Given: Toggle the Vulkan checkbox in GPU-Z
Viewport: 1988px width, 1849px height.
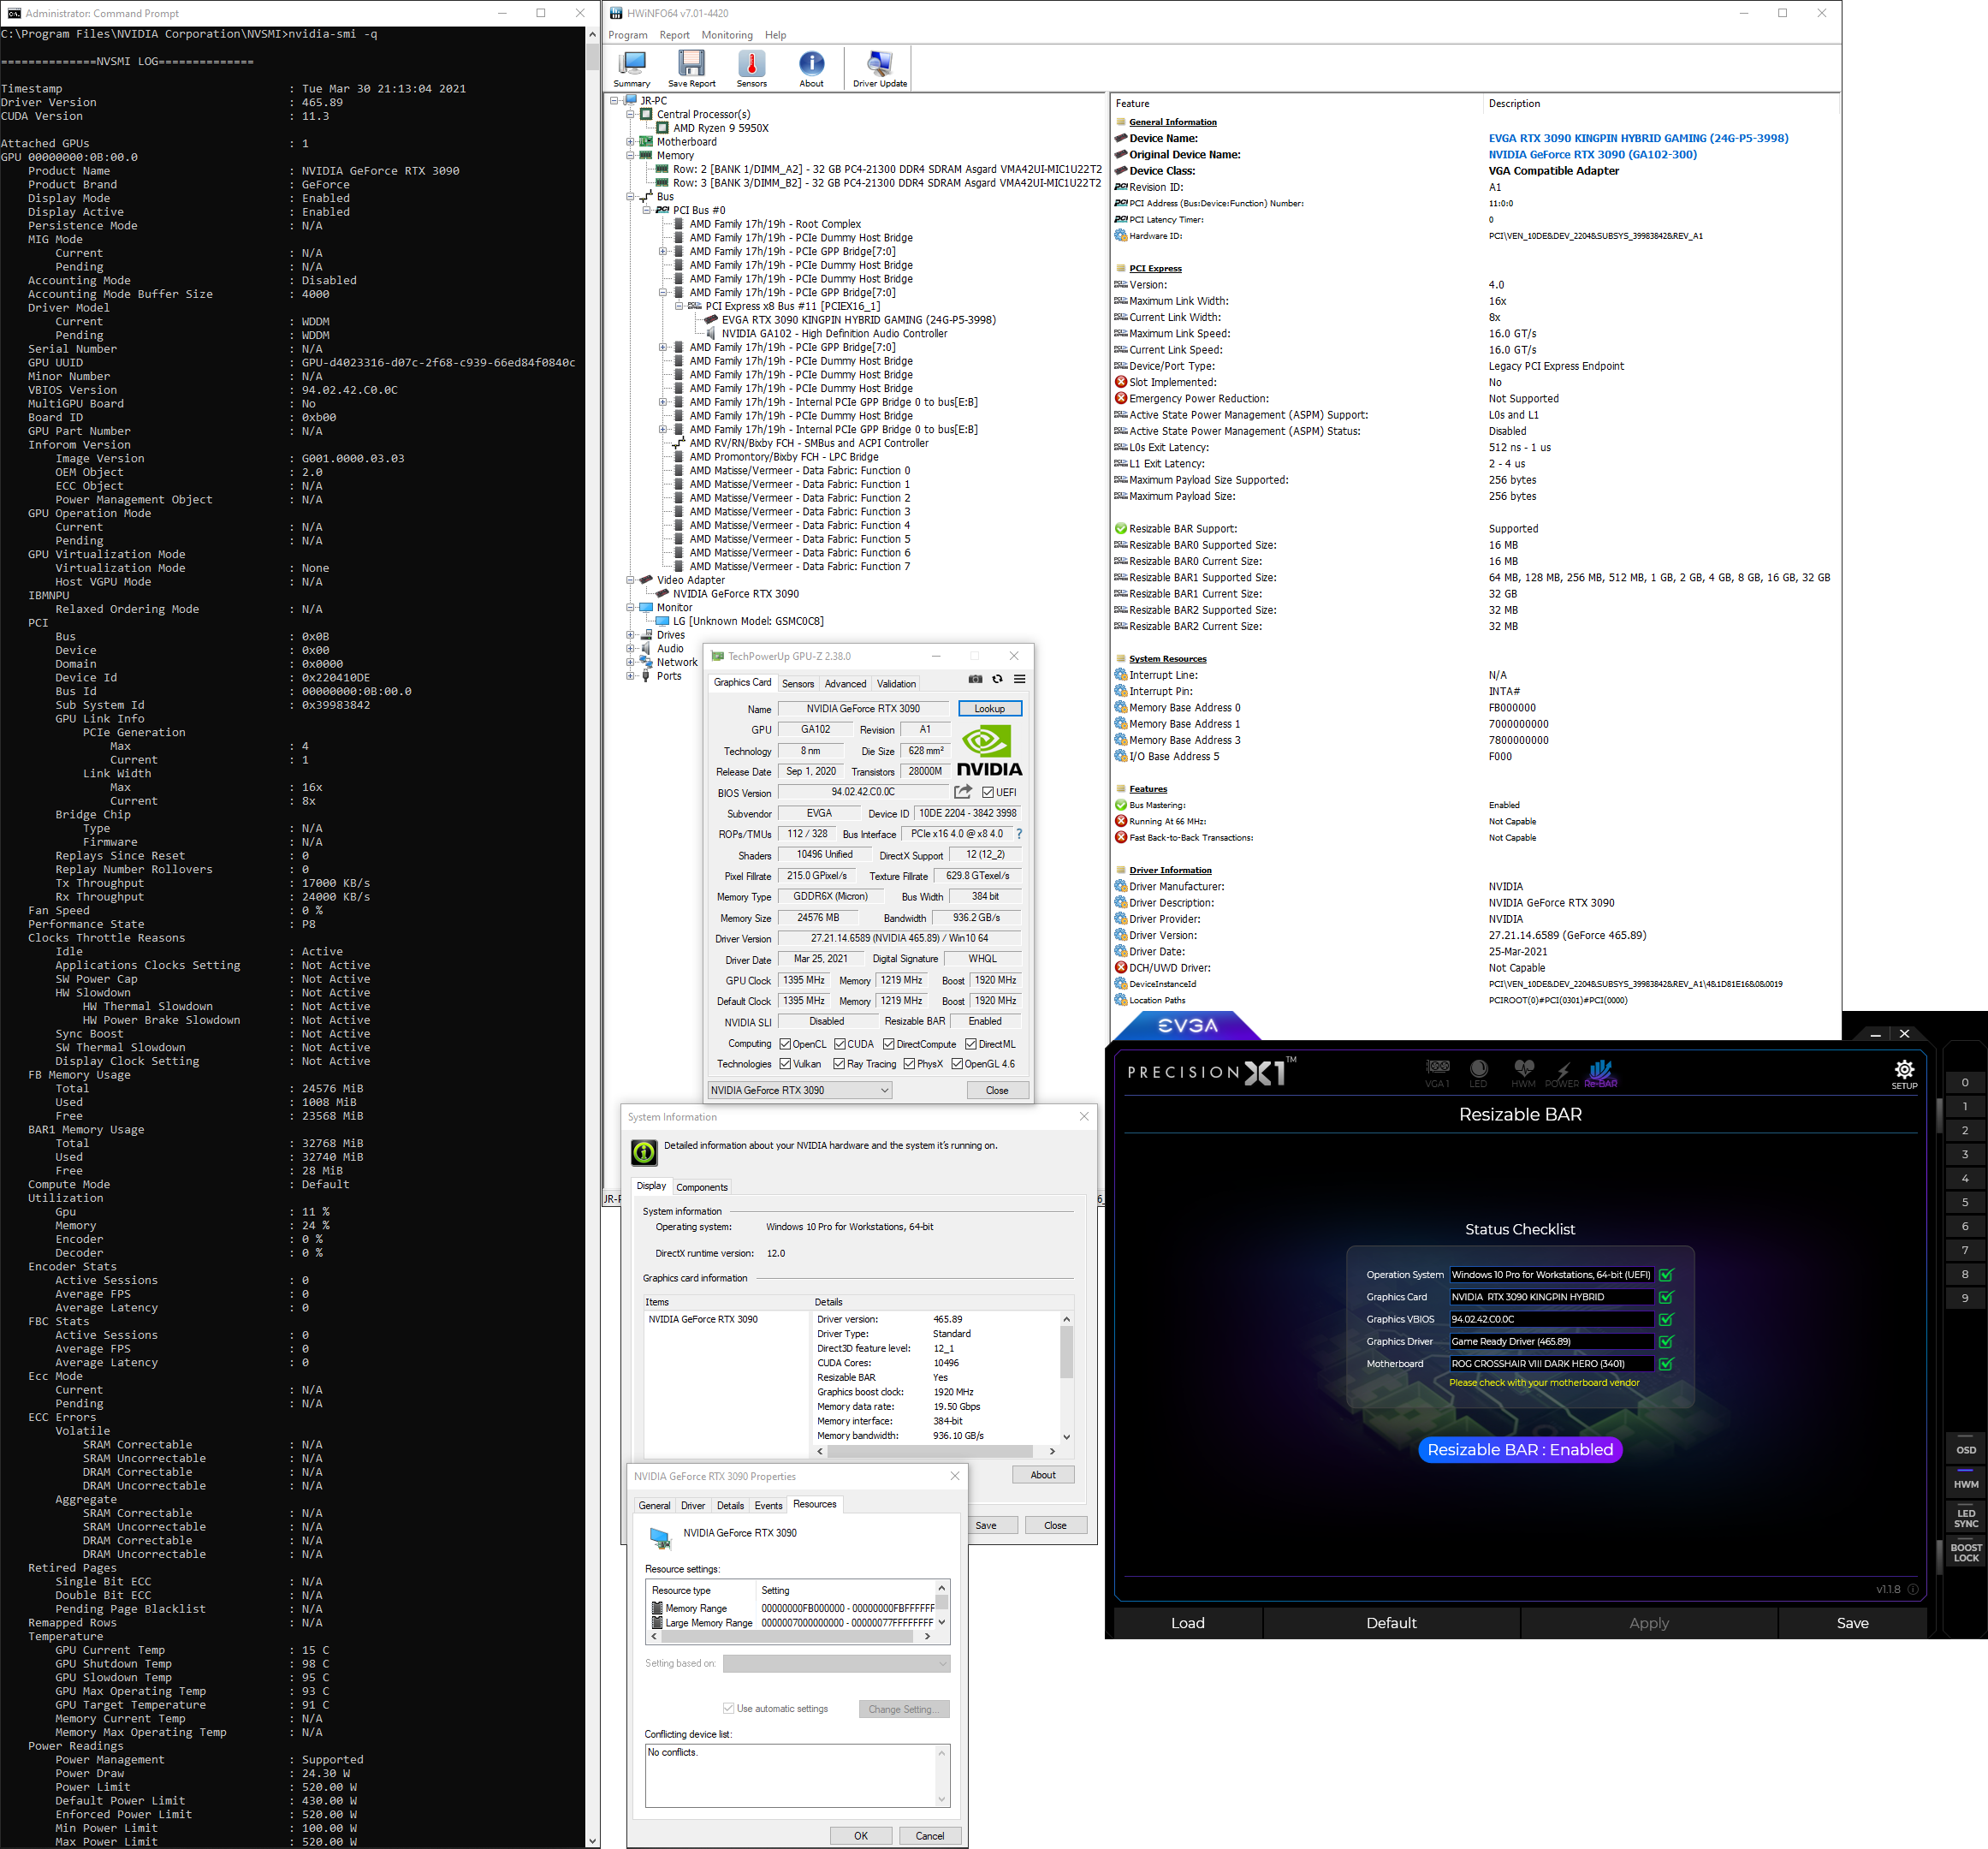Looking at the screenshot, I should click(785, 1064).
